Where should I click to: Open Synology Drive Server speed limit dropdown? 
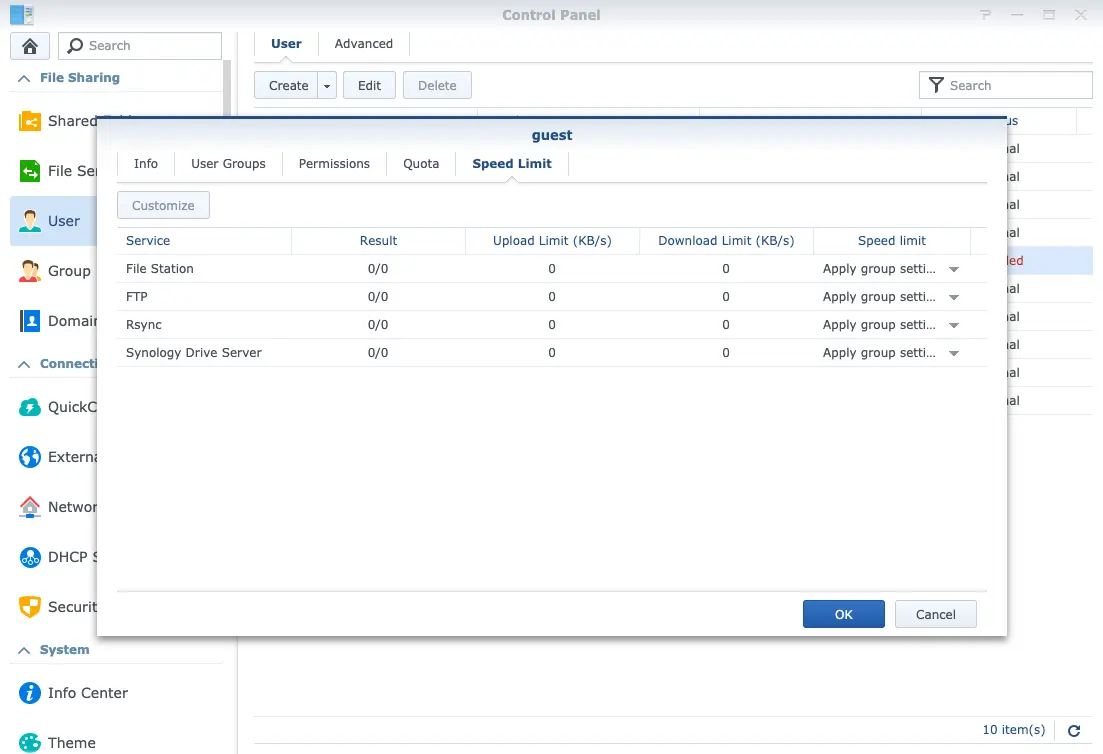coord(954,353)
